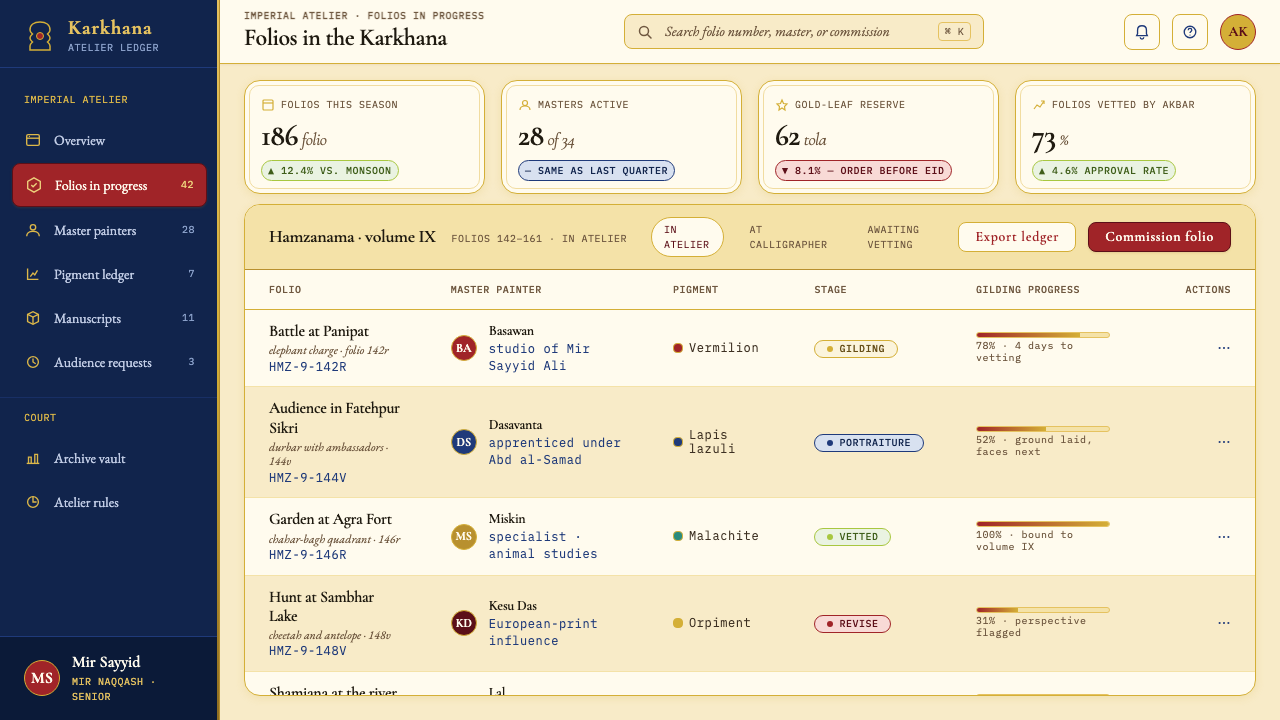Open Manuscripts in the sidebar
This screenshot has width=1280, height=720.
[109, 319]
